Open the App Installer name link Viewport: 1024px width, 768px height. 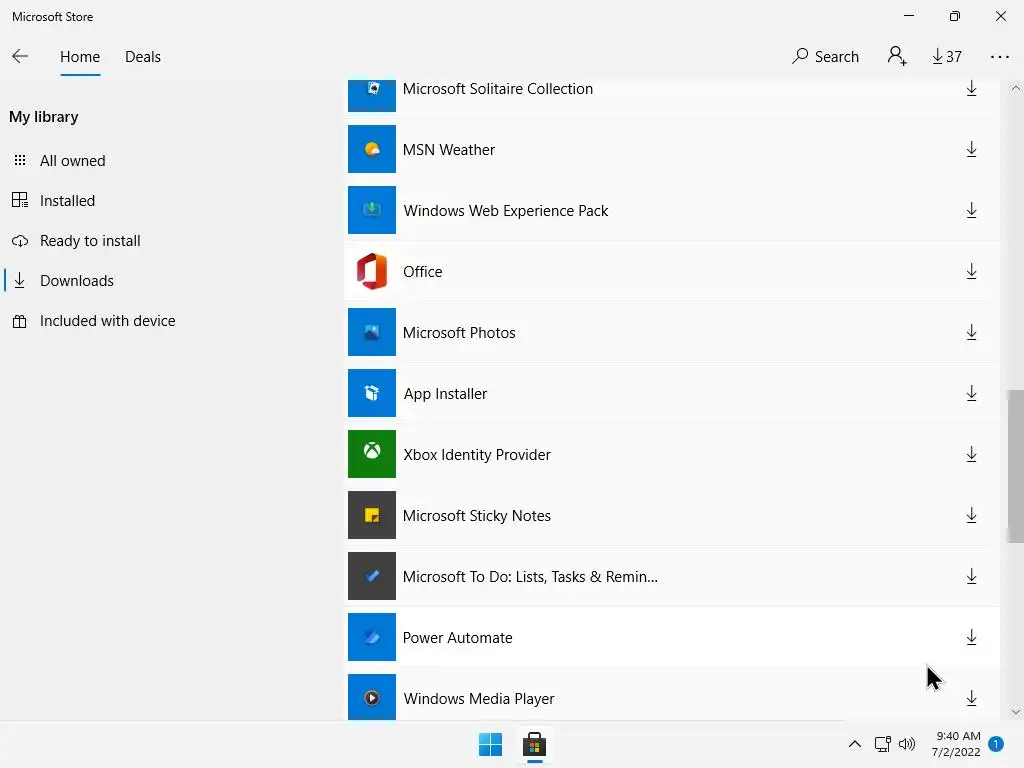point(445,394)
